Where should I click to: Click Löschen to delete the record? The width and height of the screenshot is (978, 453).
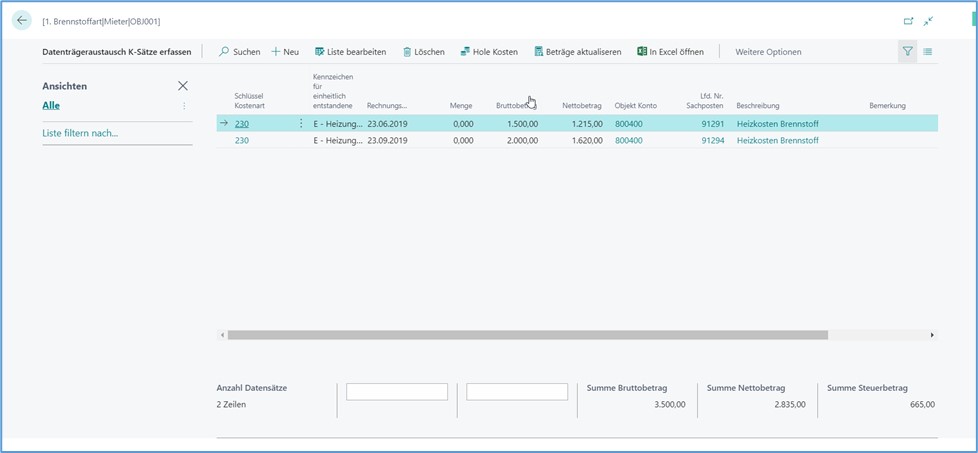coord(423,52)
